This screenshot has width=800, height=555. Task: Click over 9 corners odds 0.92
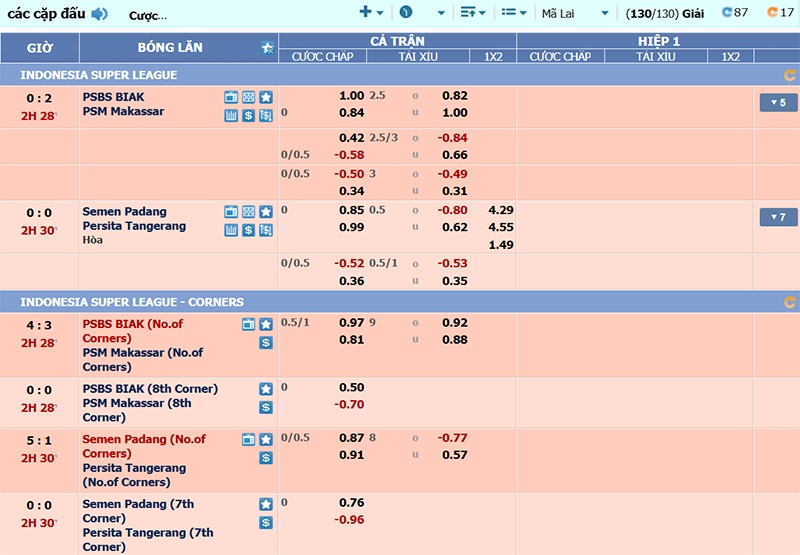(455, 323)
